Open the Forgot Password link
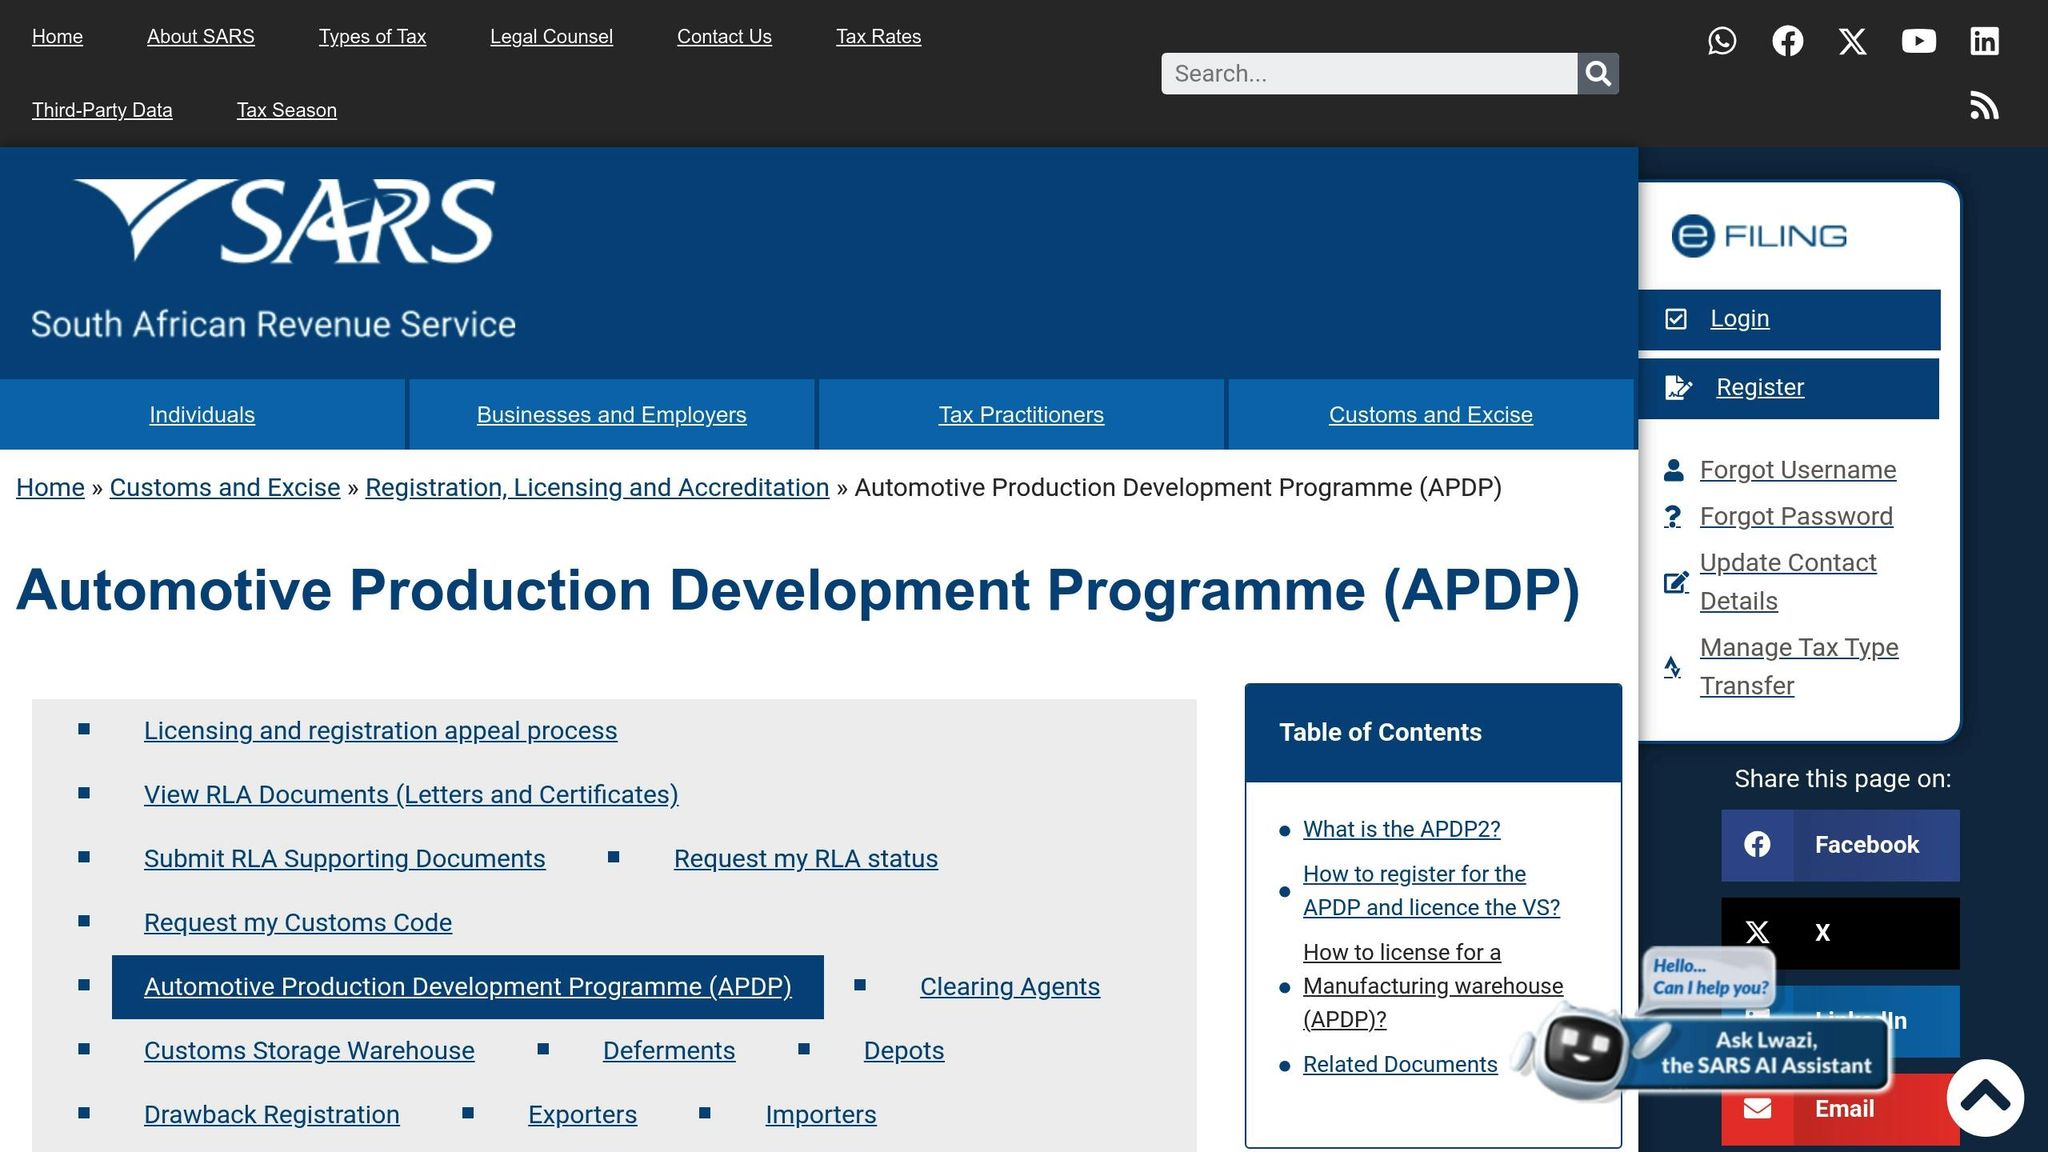Image resolution: width=2048 pixels, height=1152 pixels. (1796, 517)
